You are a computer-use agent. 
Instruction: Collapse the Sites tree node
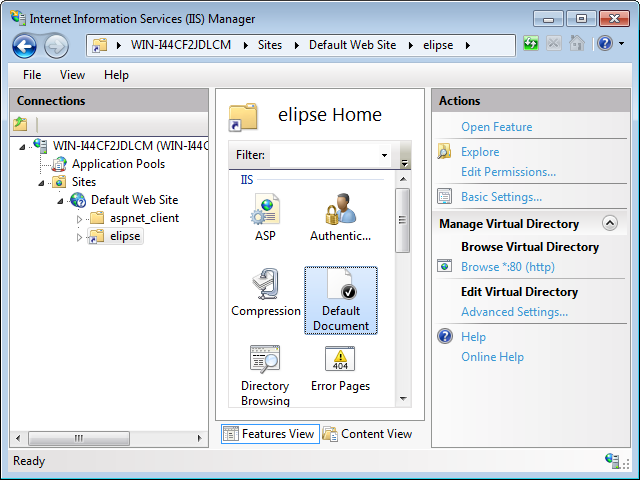[41, 182]
